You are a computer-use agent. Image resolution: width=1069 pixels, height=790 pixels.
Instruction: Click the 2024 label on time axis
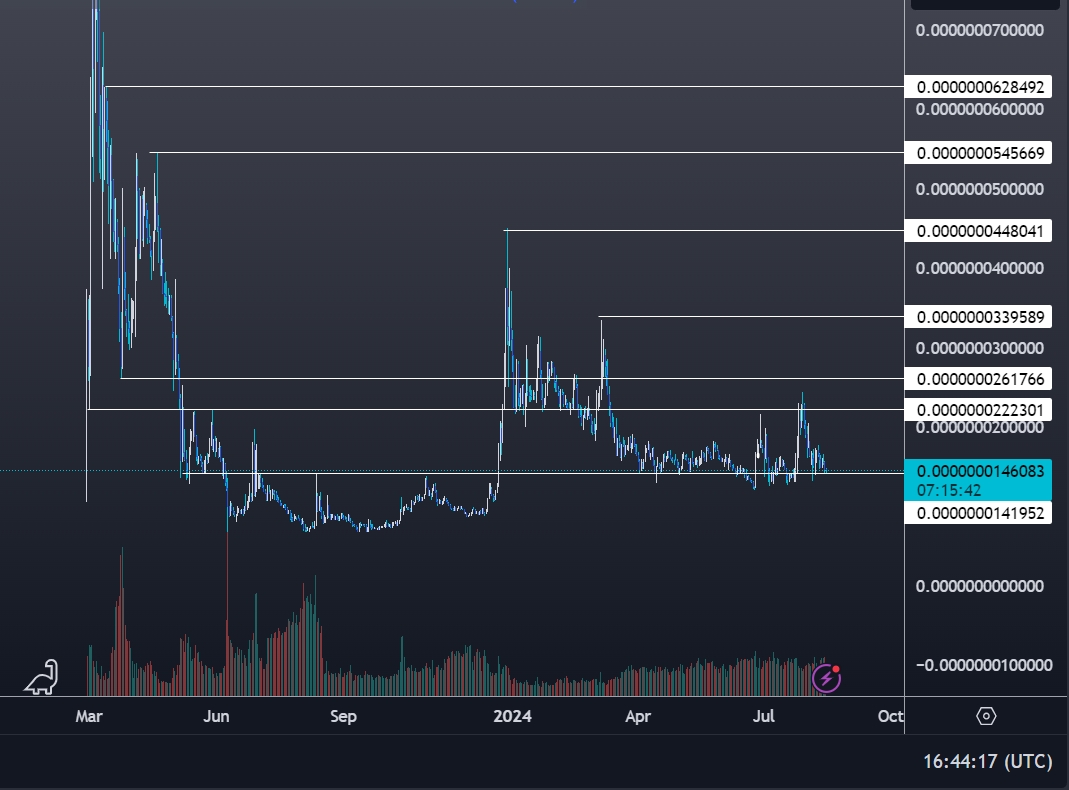[513, 716]
